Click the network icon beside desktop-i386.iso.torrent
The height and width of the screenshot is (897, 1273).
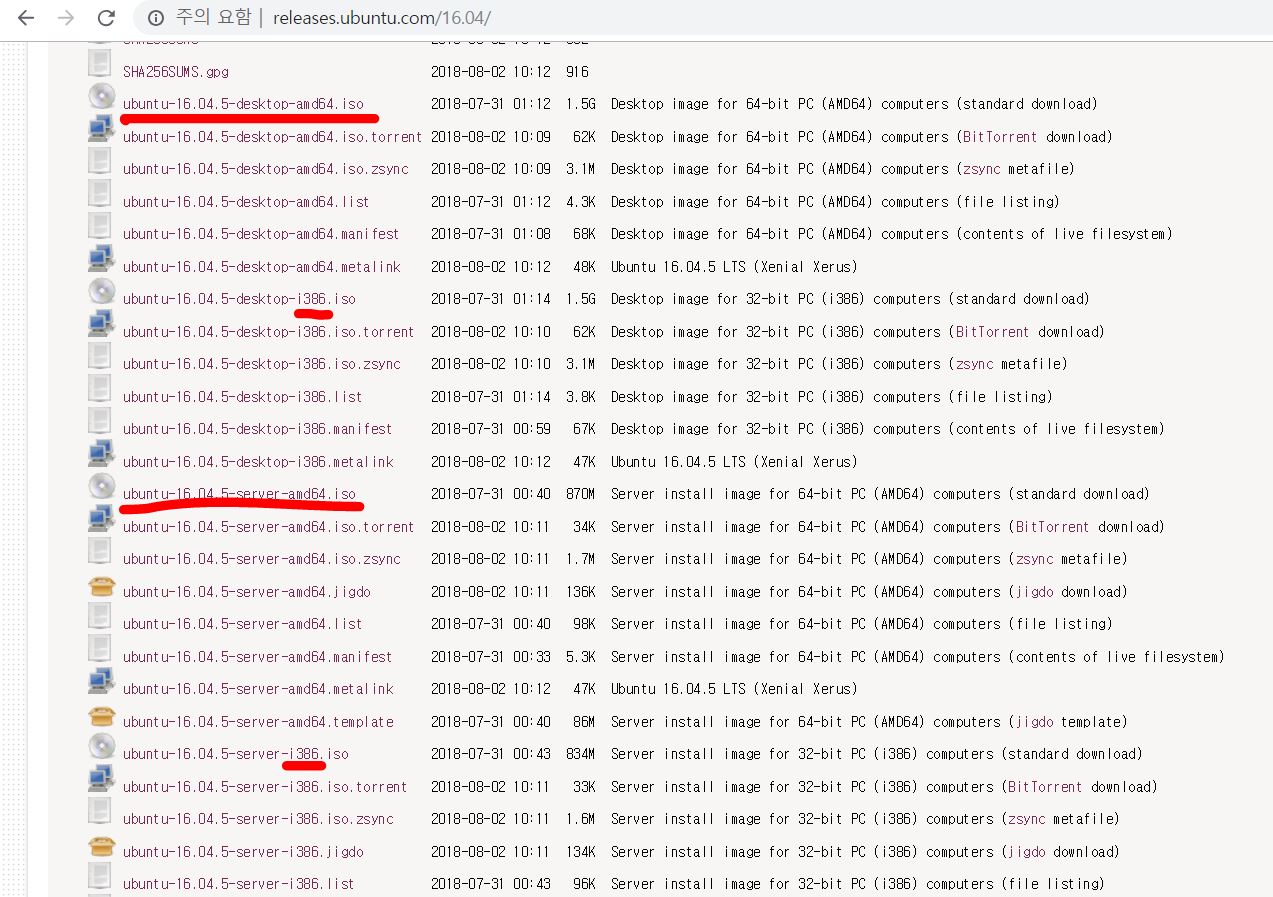point(101,324)
